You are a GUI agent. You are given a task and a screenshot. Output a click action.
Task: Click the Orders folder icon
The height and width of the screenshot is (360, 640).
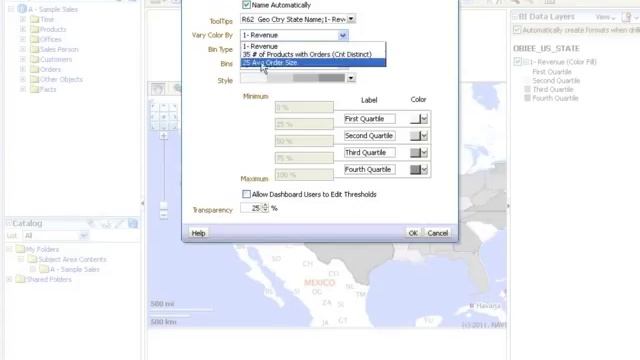point(35,69)
